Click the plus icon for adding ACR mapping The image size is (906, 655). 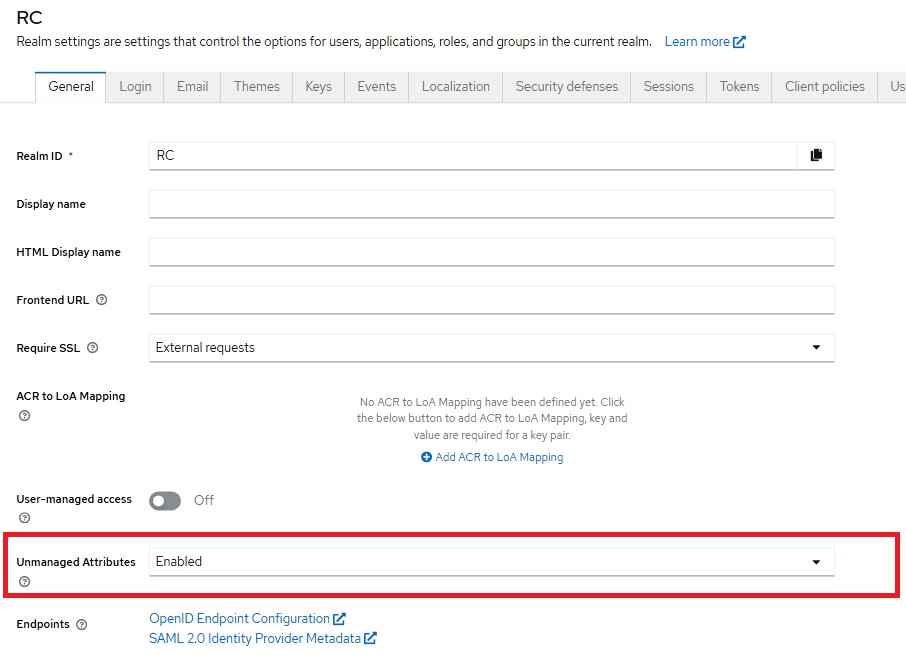426,457
